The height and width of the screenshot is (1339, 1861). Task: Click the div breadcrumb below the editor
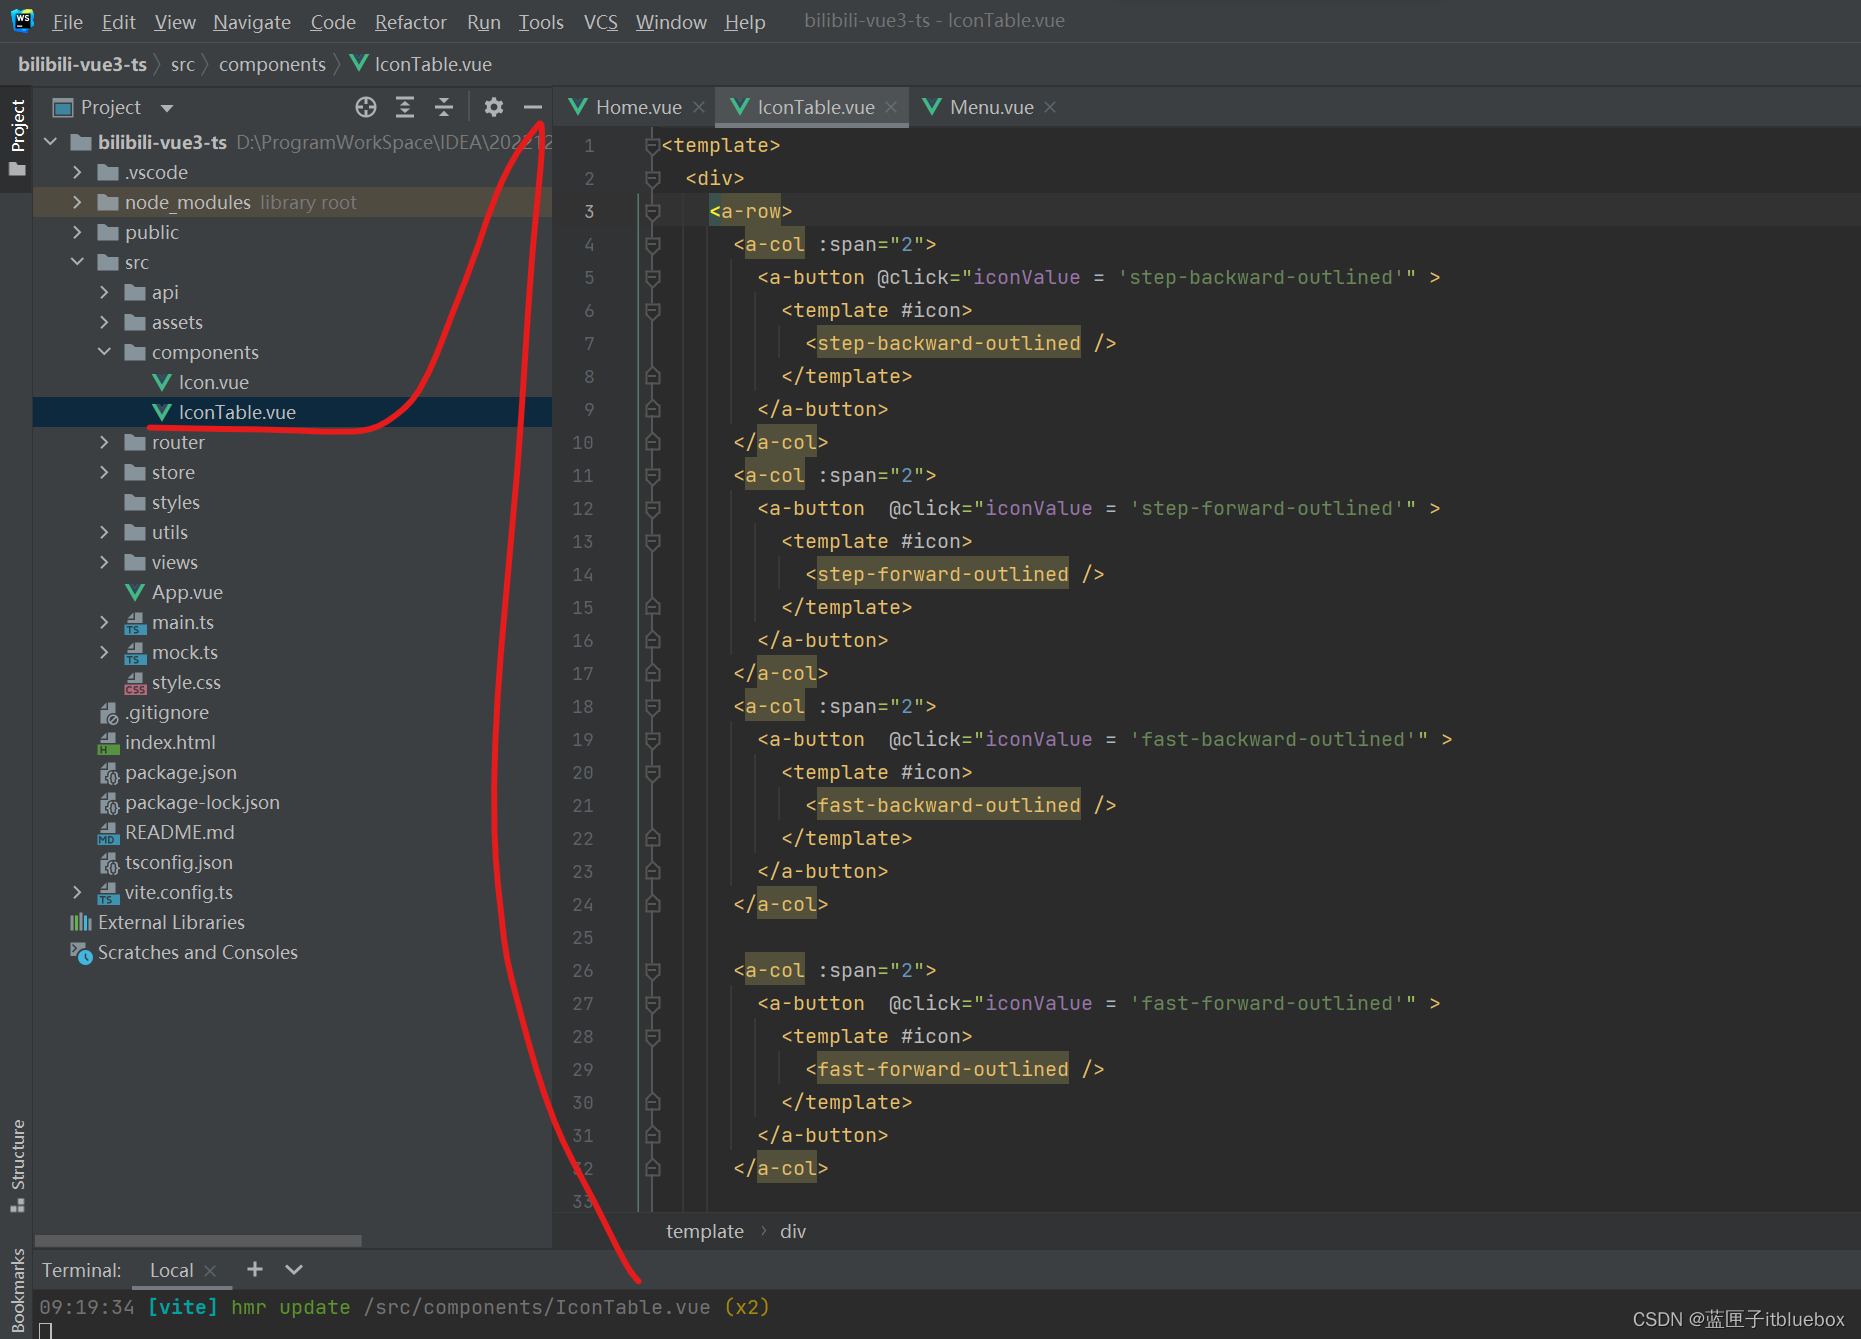tap(793, 1231)
